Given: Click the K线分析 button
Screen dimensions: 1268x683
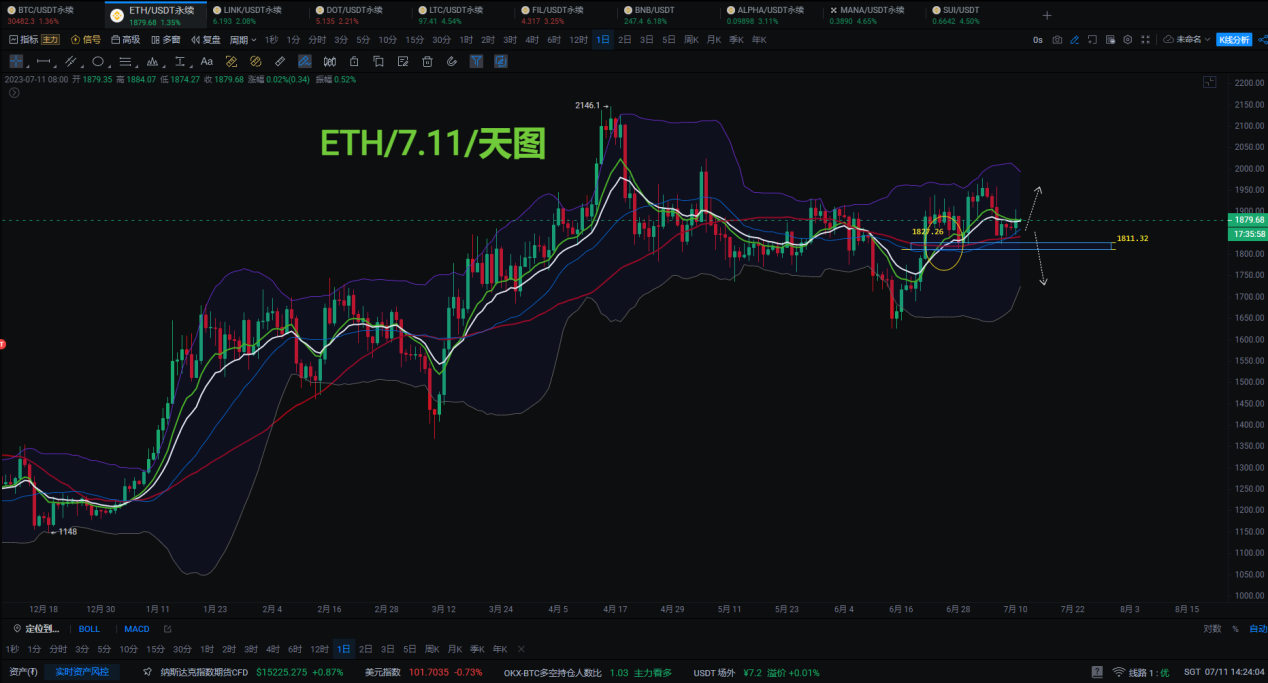Looking at the screenshot, I should coord(1234,40).
